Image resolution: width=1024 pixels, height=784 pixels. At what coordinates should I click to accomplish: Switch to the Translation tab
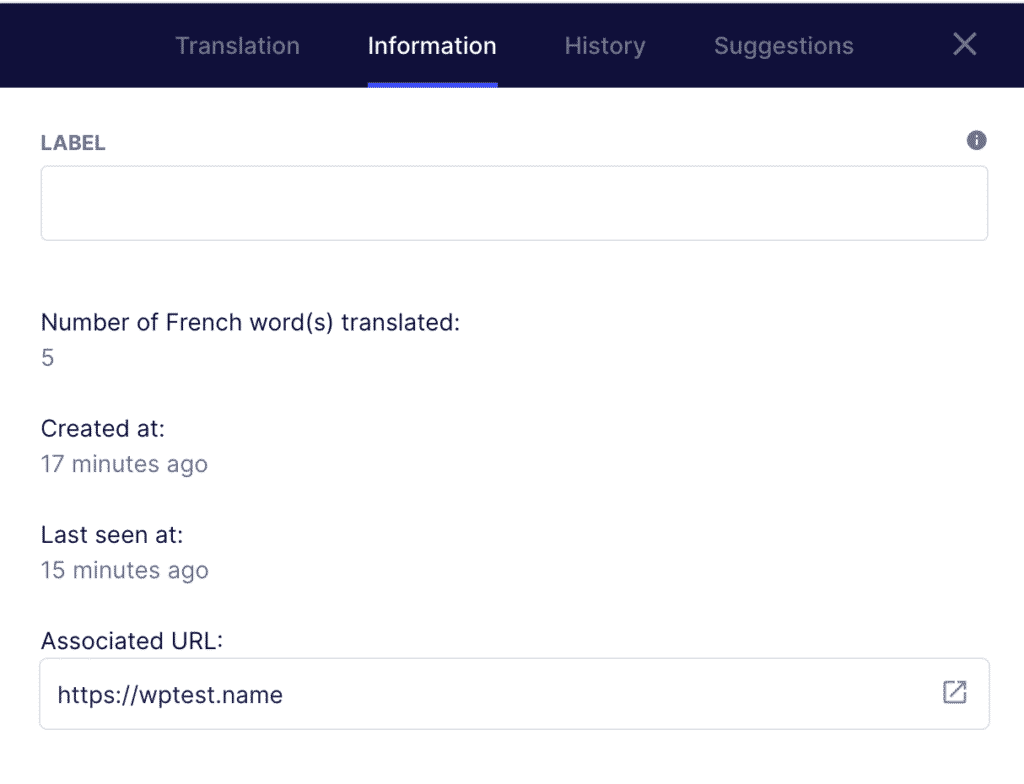click(237, 45)
